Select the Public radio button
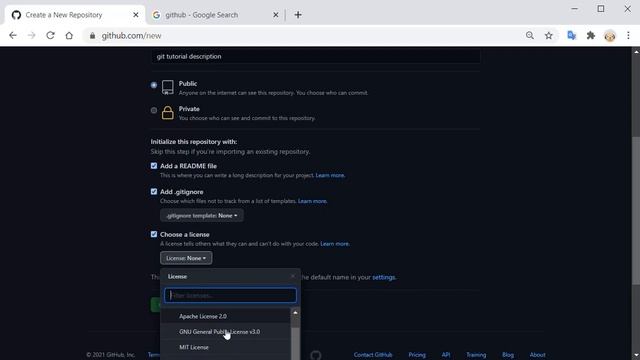640x360 pixels. (154, 85)
